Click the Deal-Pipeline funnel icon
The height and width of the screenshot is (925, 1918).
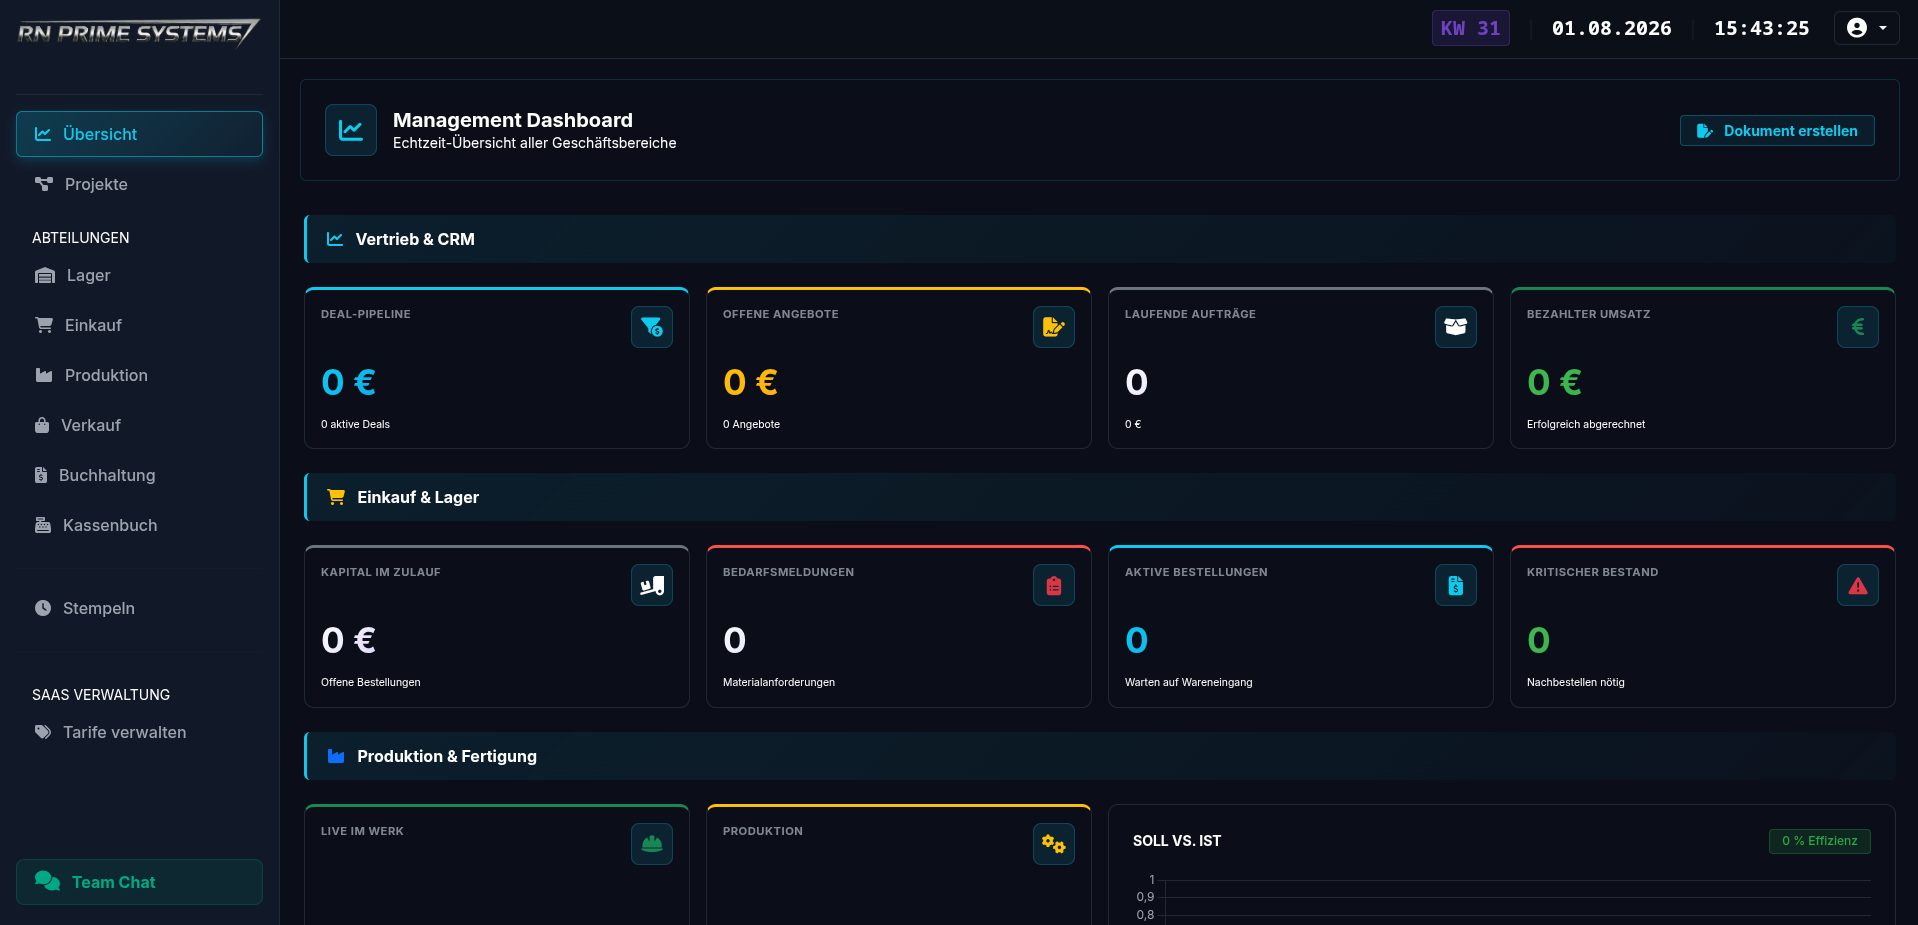tap(652, 327)
